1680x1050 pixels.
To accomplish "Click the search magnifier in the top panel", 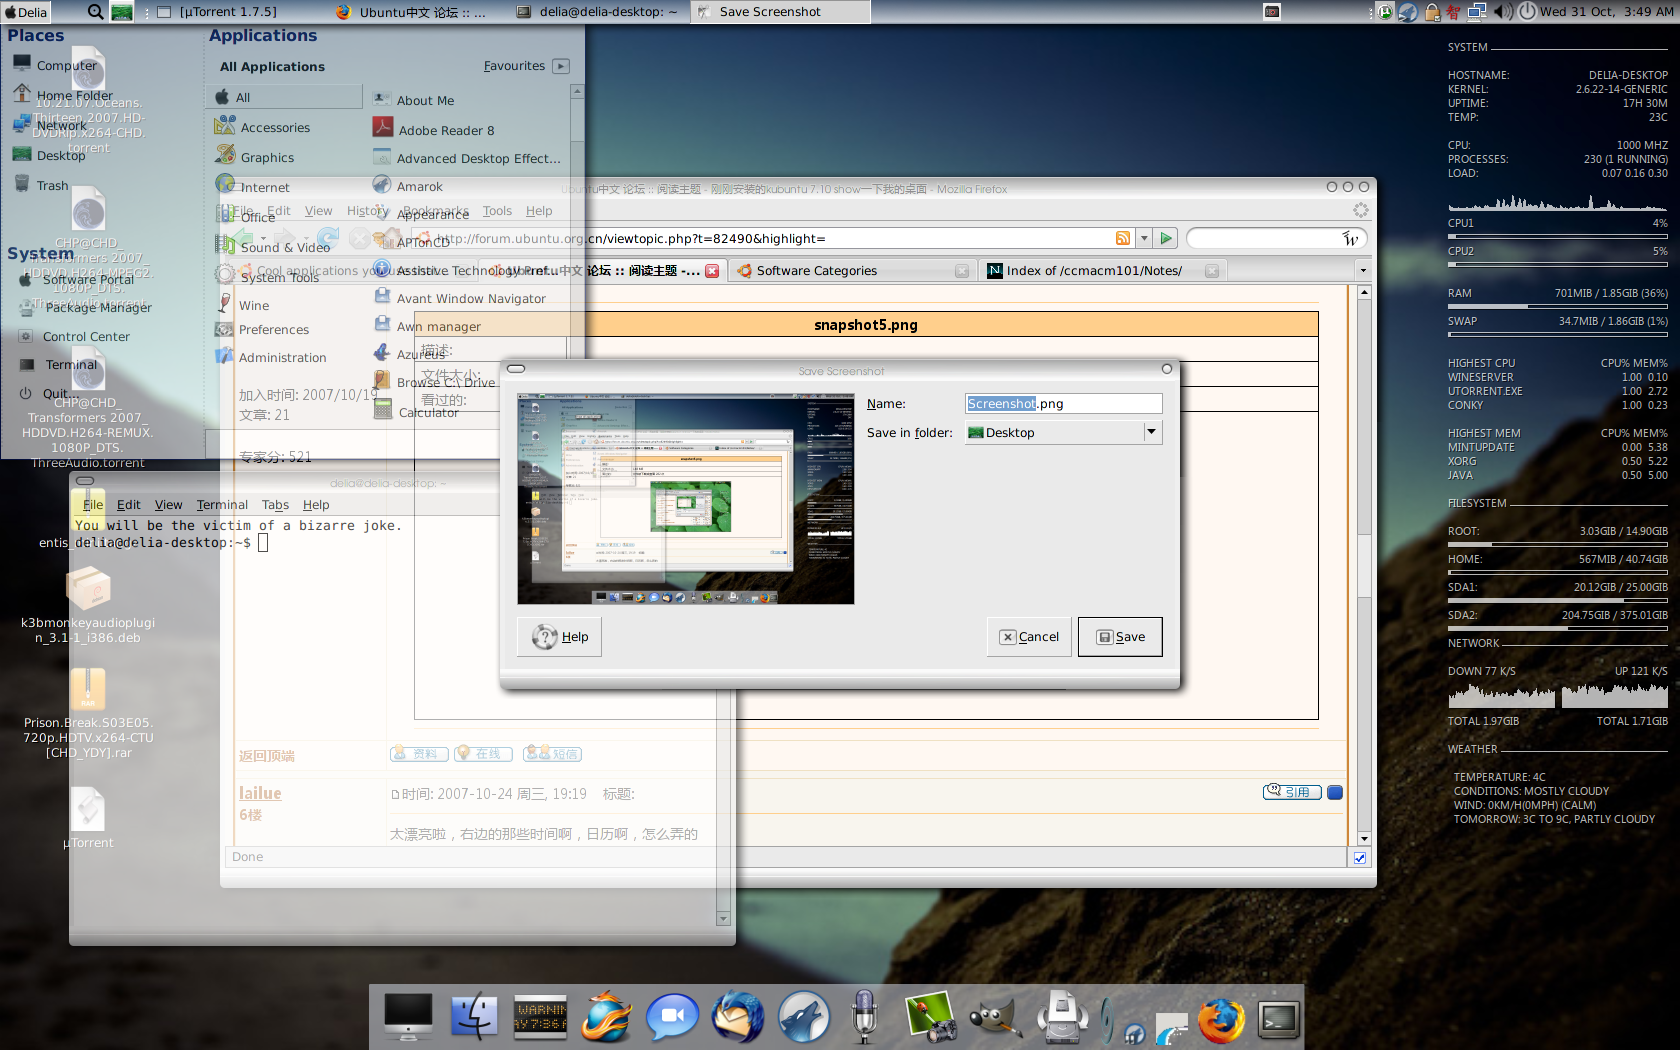I will click(x=95, y=12).
